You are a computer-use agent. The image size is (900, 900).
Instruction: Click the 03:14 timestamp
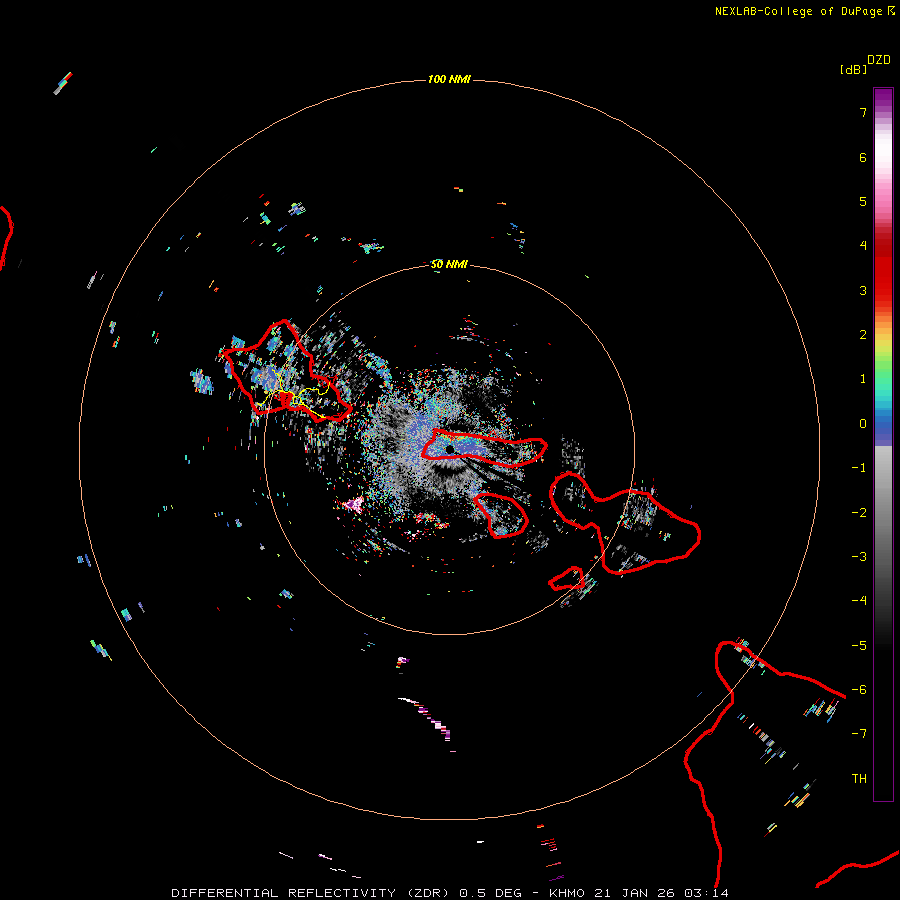[x=705, y=893]
